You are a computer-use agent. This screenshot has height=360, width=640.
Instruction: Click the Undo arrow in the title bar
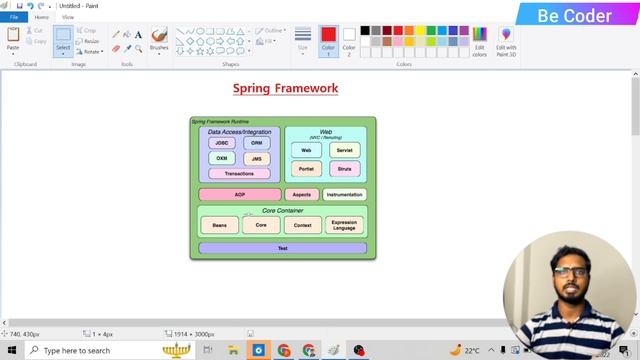30,6
